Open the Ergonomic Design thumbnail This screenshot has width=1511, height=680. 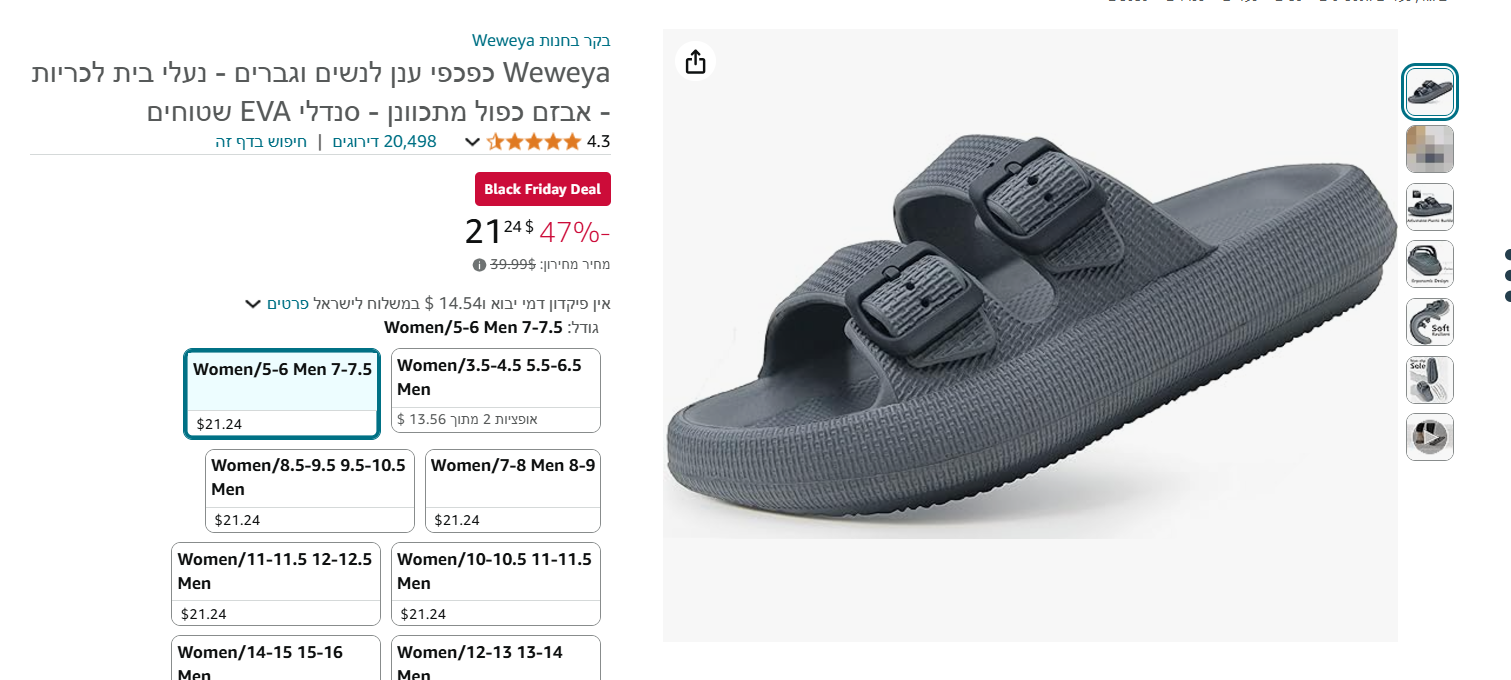1429,264
